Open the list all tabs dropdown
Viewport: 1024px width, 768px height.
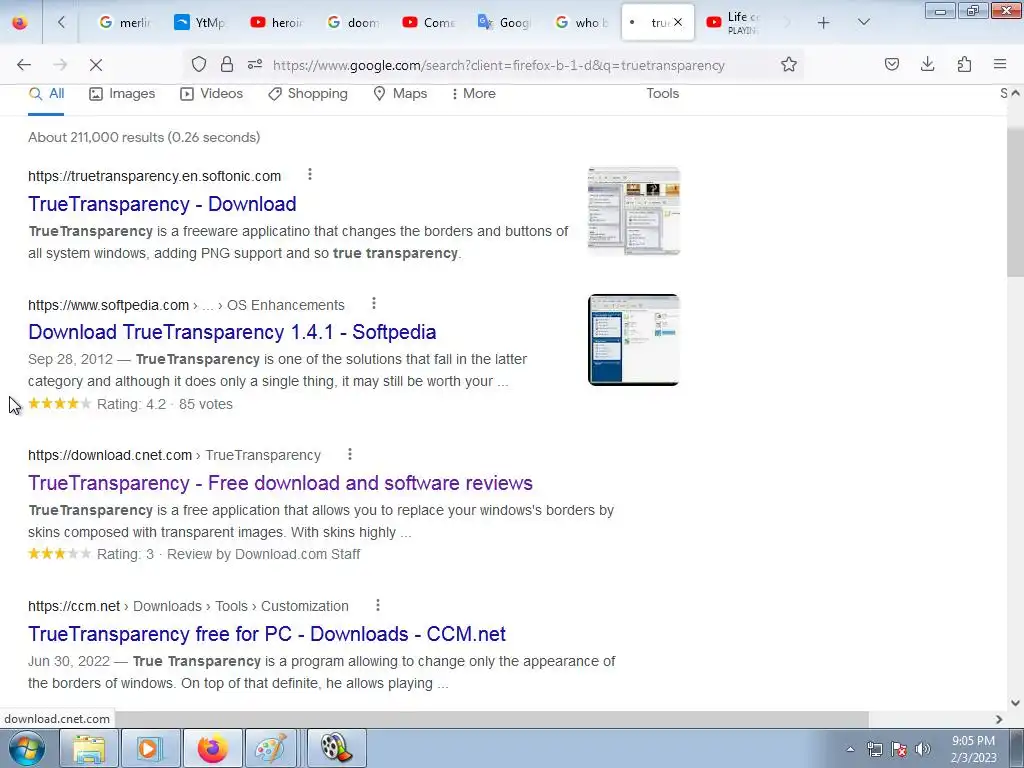coord(863,22)
